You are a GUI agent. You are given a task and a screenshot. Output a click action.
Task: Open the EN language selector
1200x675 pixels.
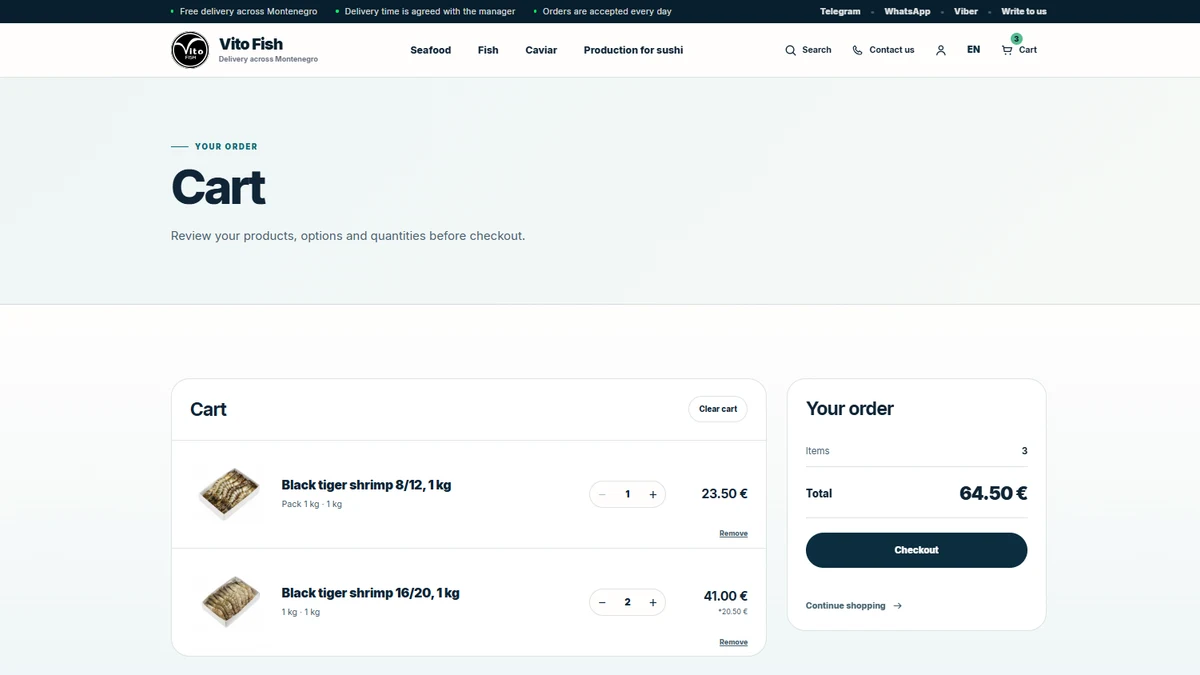click(x=973, y=50)
